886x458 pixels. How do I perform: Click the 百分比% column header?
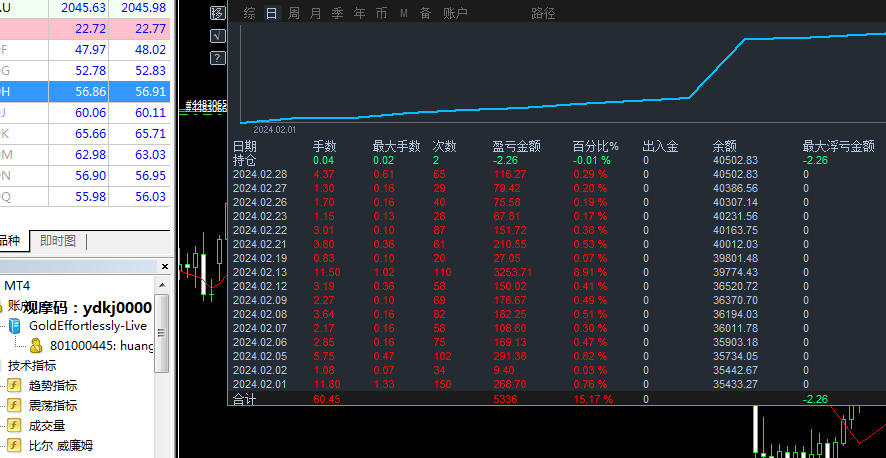point(596,147)
